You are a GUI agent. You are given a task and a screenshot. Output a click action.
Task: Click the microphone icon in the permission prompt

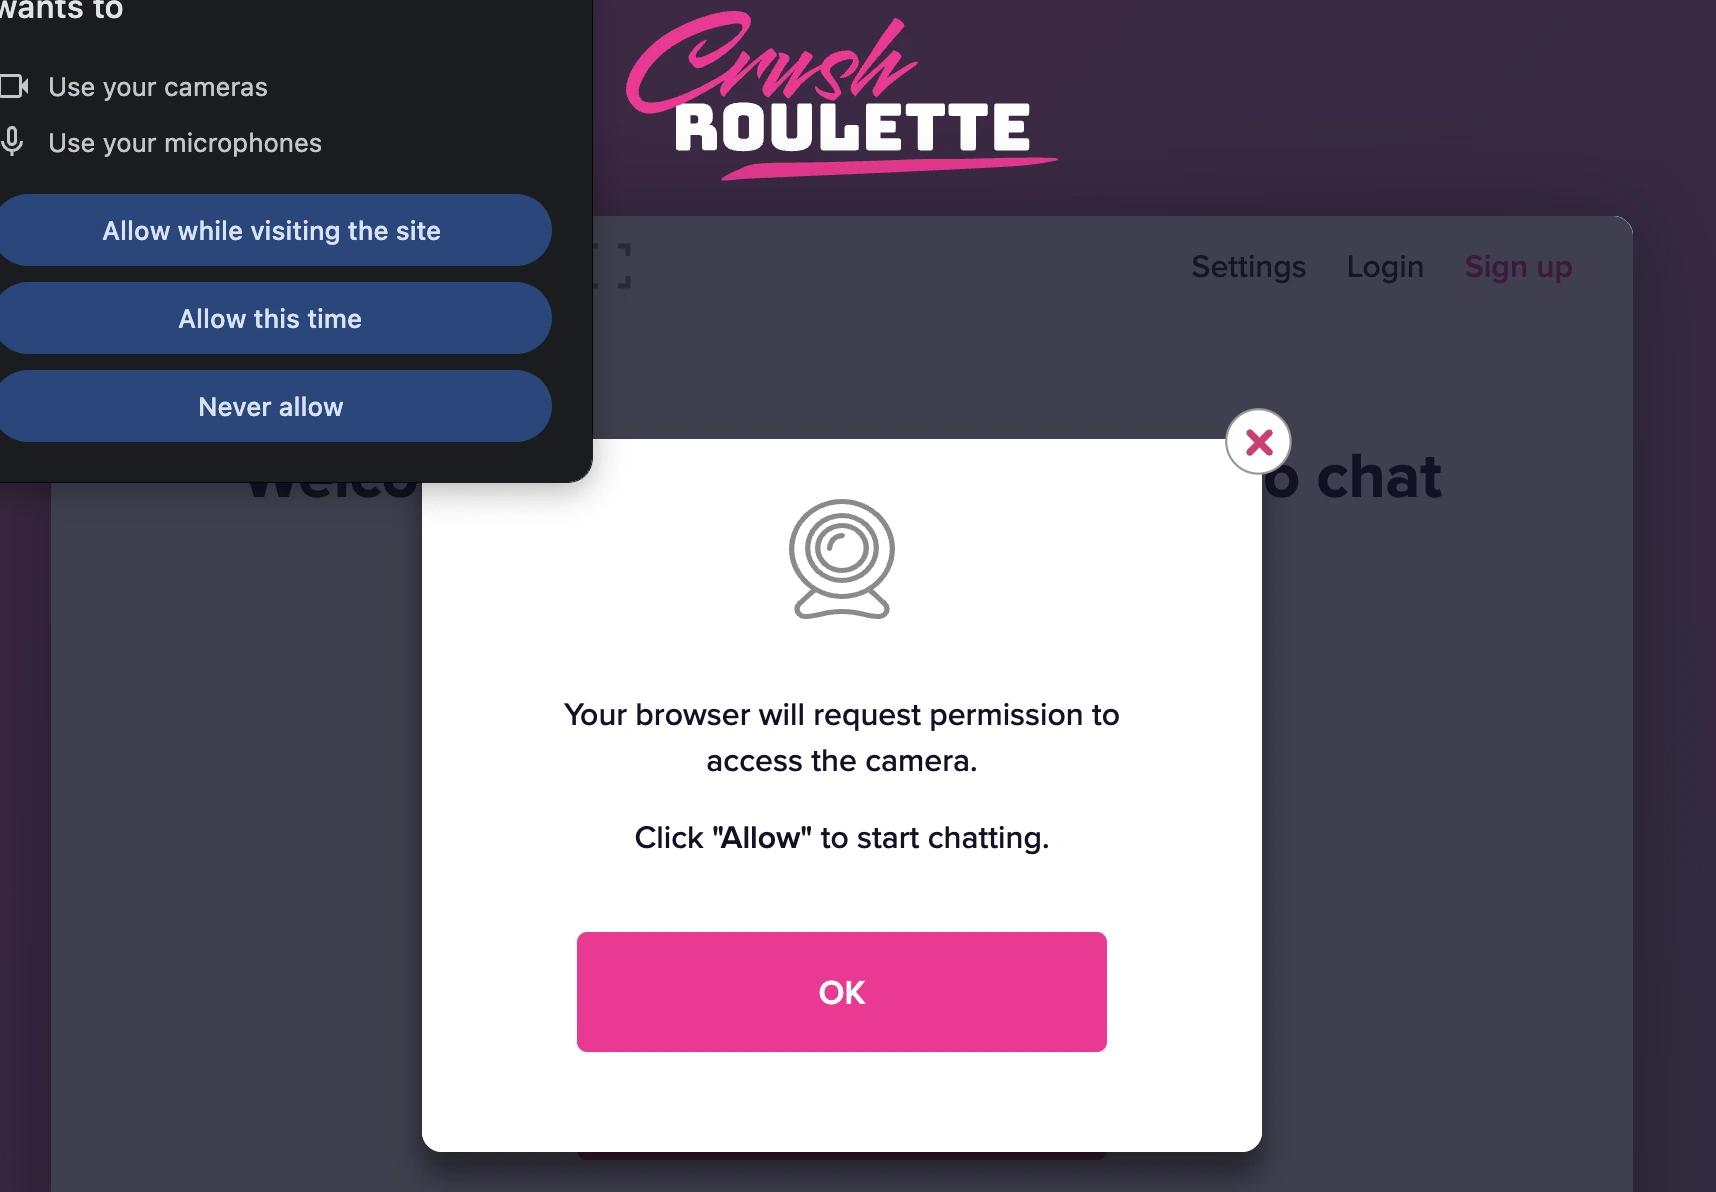tap(13, 142)
